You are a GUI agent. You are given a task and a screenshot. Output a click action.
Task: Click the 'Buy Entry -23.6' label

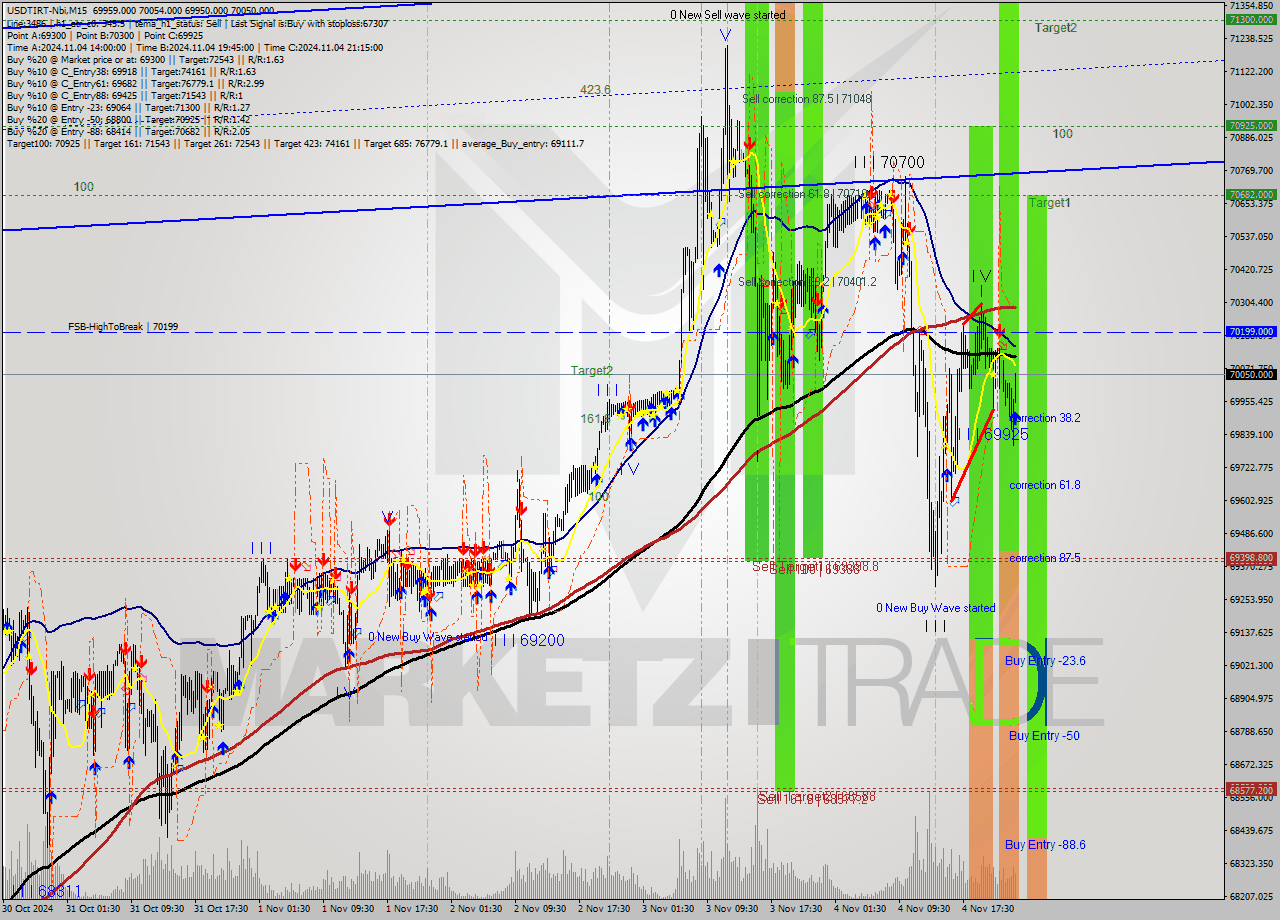[x=1045, y=661]
